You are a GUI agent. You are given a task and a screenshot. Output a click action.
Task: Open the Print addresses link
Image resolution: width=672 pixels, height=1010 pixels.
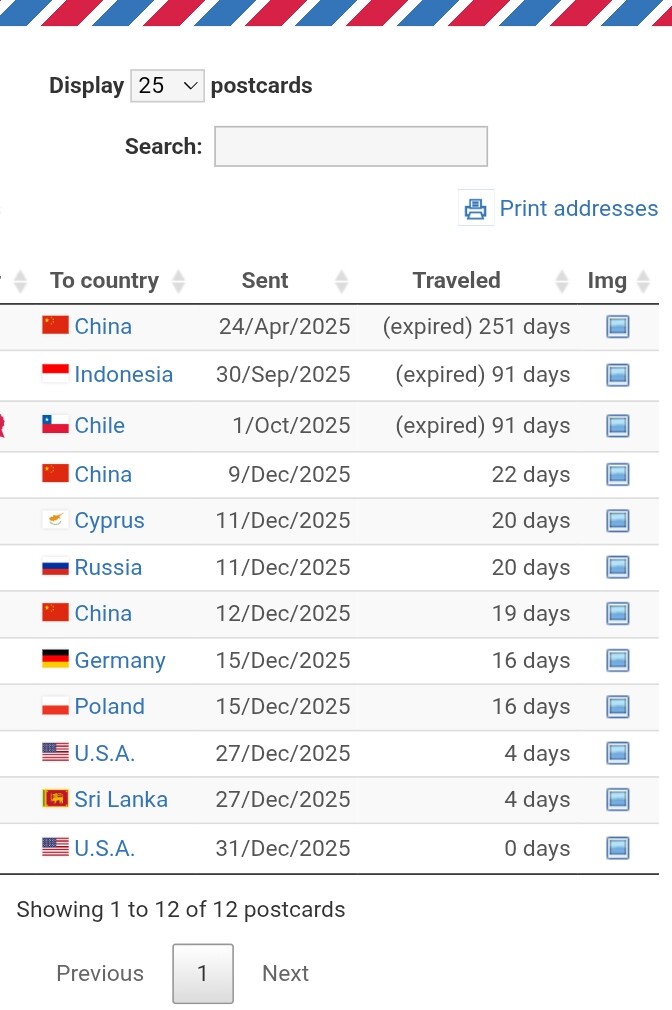point(578,208)
